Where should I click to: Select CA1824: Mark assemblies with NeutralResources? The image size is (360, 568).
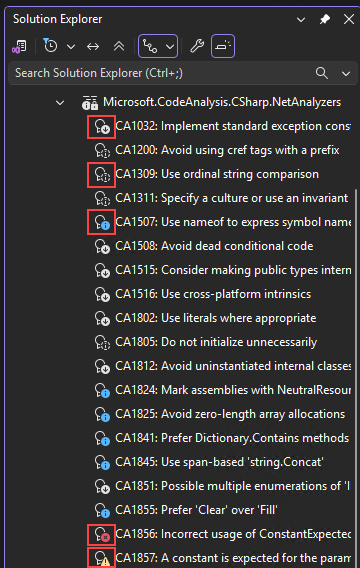(233, 389)
